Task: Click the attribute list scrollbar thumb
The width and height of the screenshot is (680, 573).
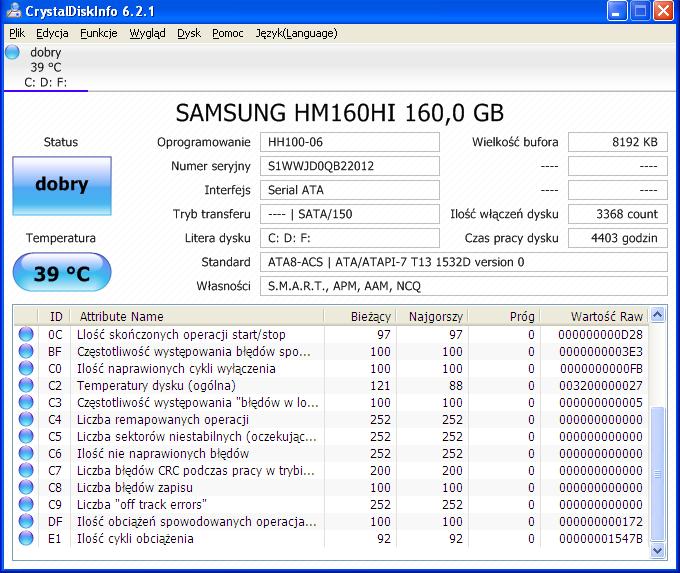Action: tap(657, 474)
